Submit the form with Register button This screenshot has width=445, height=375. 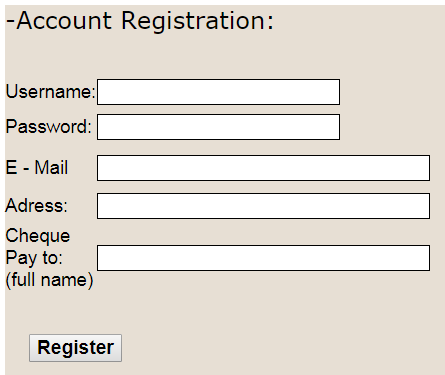point(75,348)
